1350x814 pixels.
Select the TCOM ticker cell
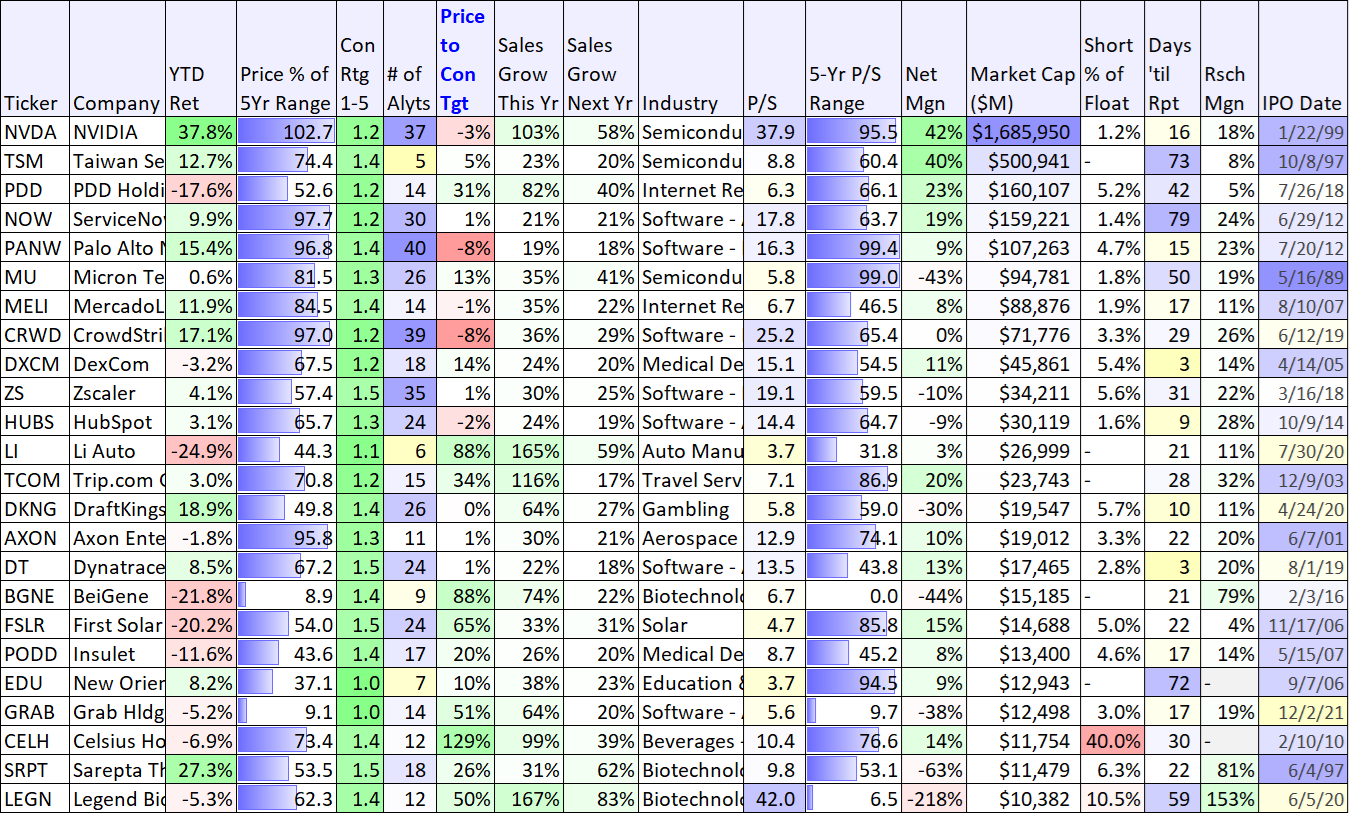coord(35,480)
